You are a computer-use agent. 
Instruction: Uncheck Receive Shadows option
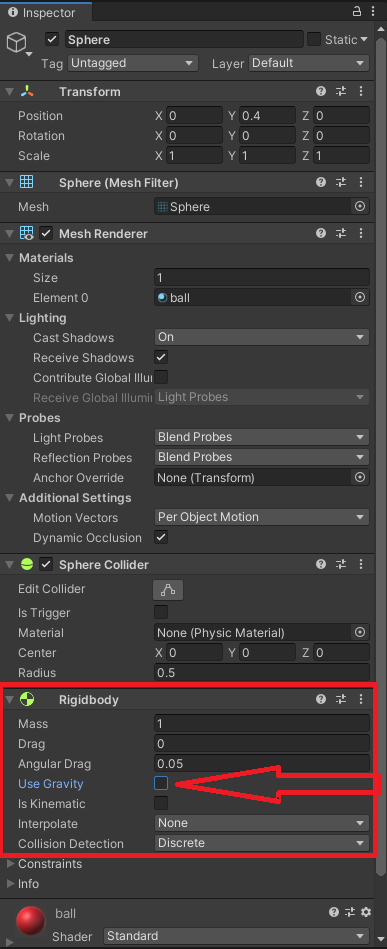(x=161, y=357)
